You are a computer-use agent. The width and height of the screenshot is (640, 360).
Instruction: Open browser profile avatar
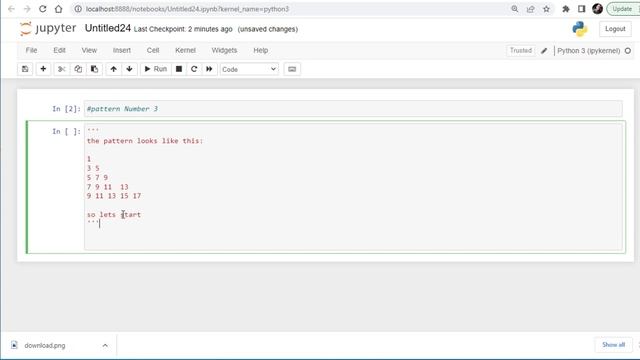[x=598, y=9]
